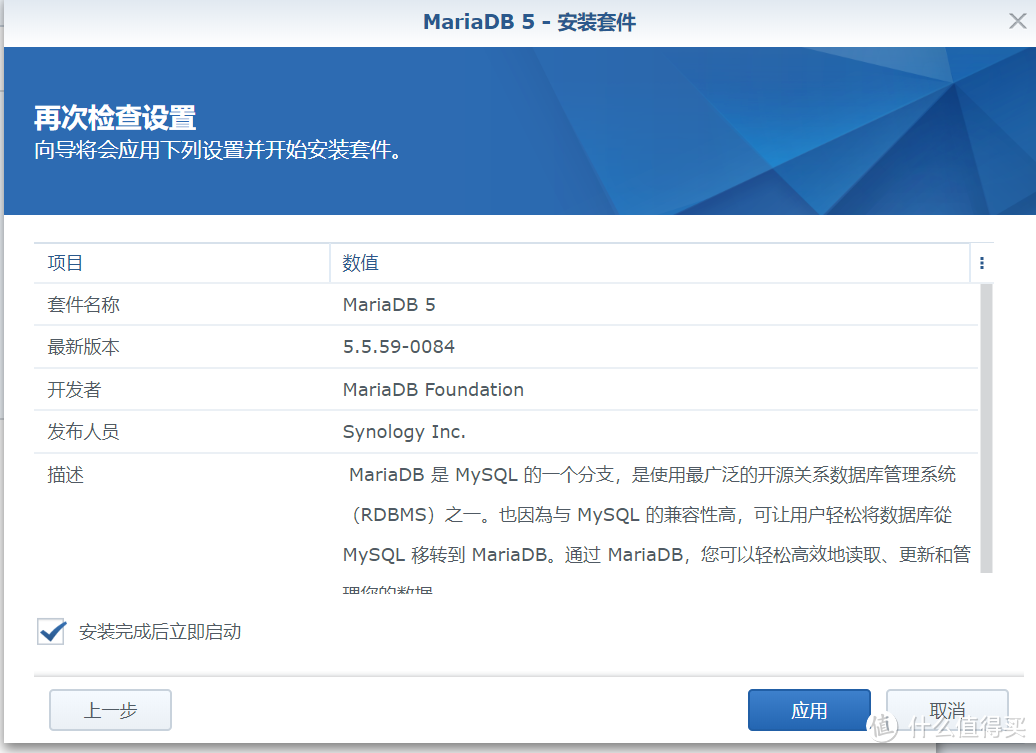This screenshot has width=1036, height=753.
Task: Click the 取消 cancel button
Action: pyautogui.click(x=947, y=710)
